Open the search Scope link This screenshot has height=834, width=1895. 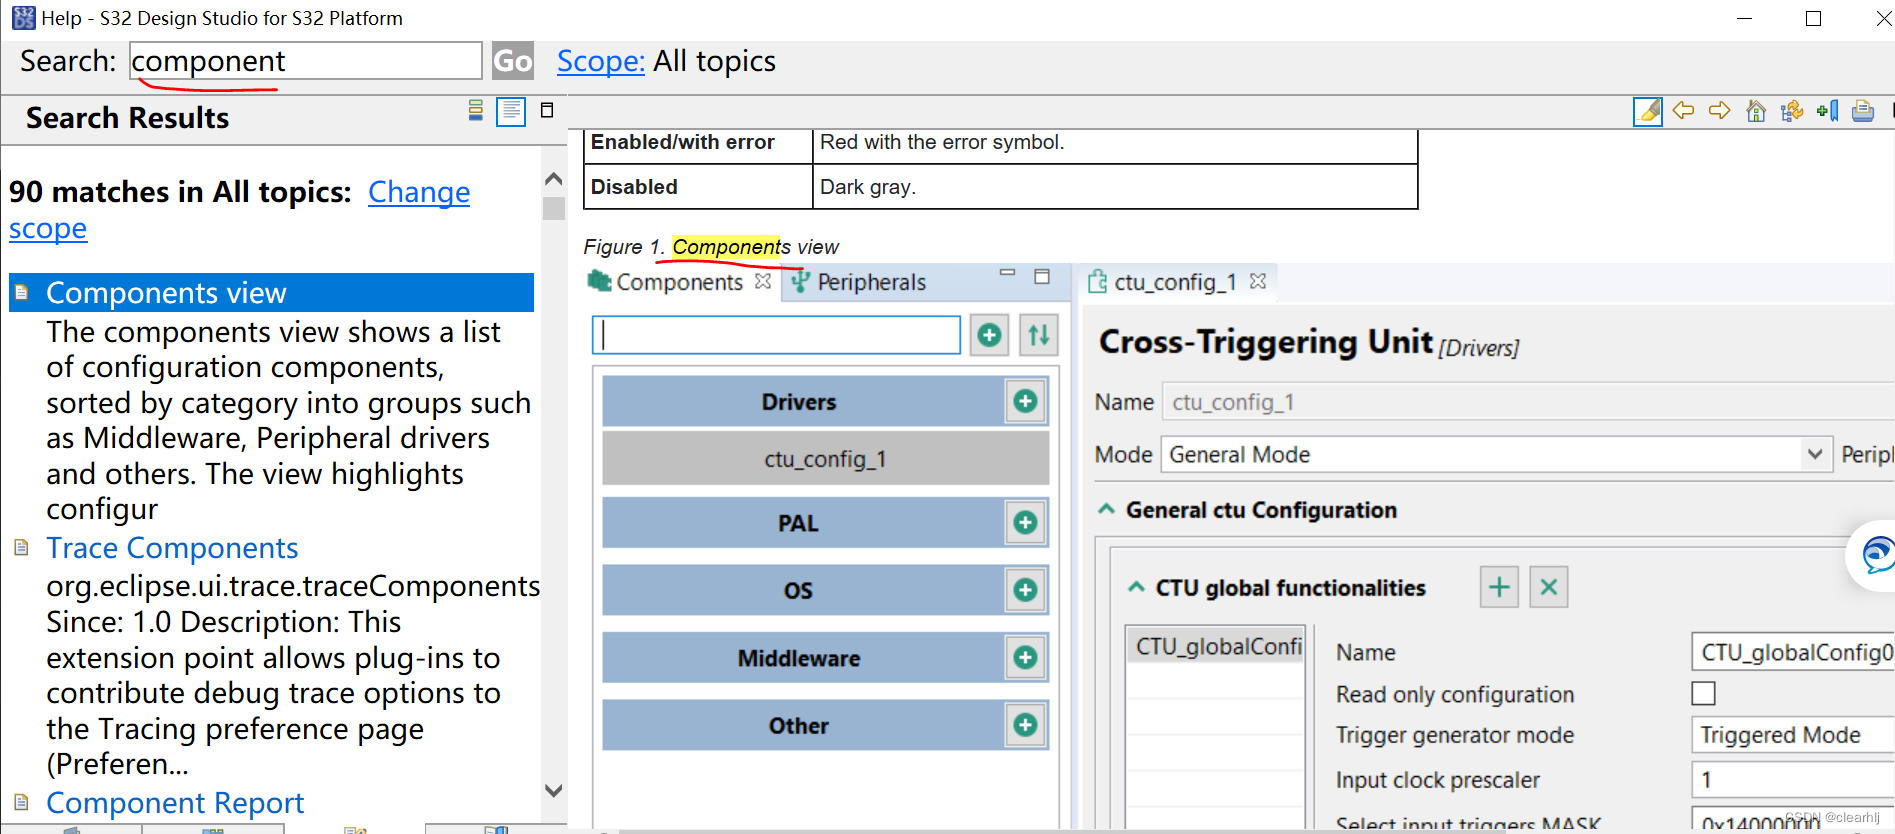coord(600,61)
